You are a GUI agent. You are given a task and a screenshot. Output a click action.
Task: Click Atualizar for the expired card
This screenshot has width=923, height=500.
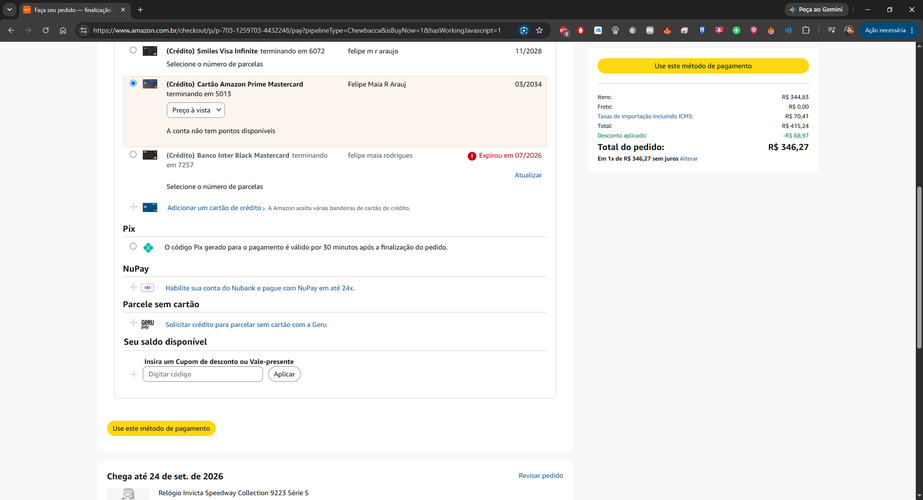pos(528,175)
